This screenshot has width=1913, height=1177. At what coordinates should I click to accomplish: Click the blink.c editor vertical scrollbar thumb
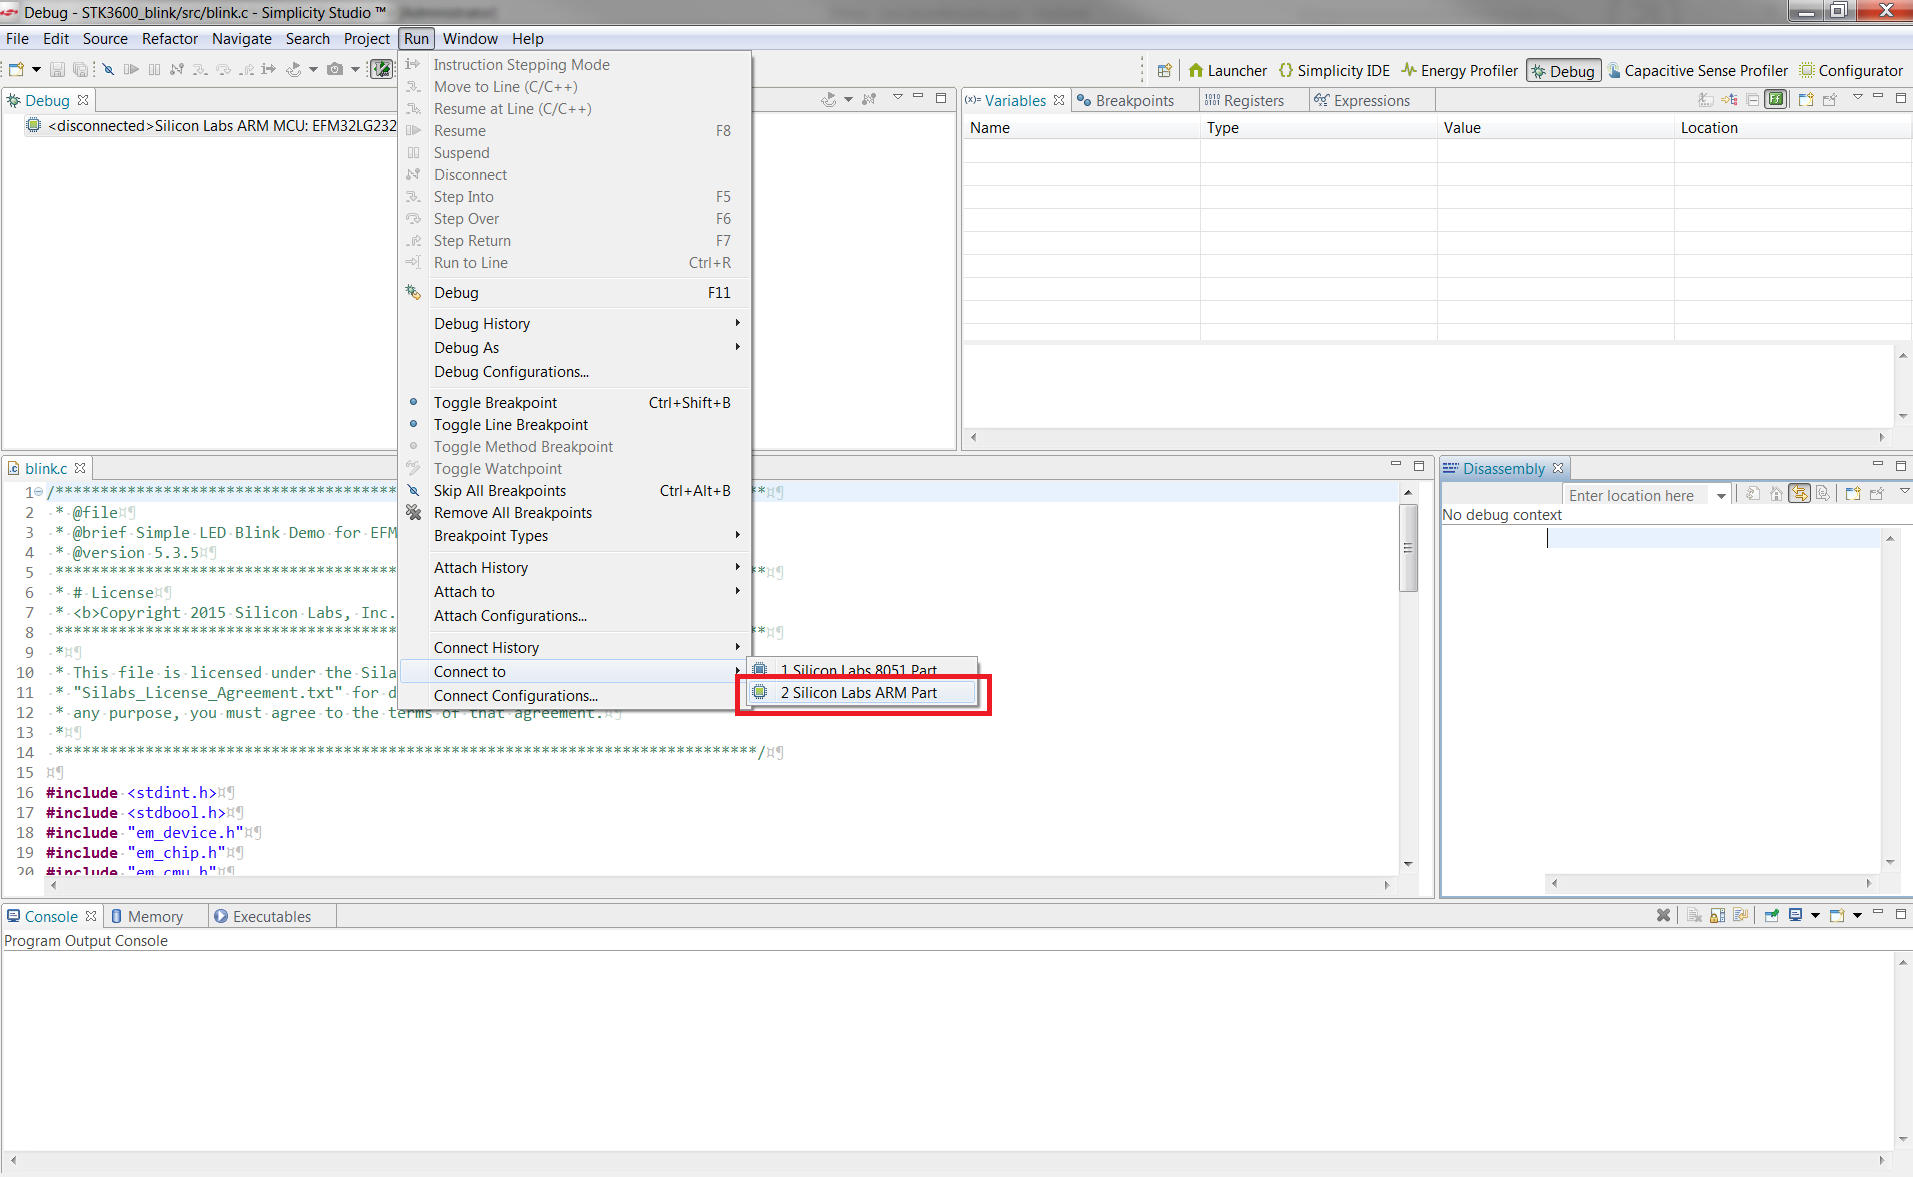[1408, 548]
